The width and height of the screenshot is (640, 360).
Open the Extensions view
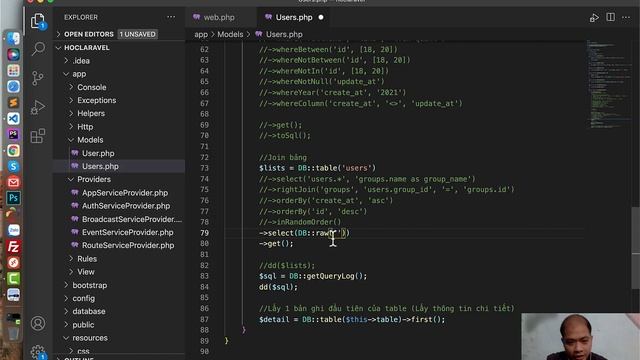coord(38,136)
